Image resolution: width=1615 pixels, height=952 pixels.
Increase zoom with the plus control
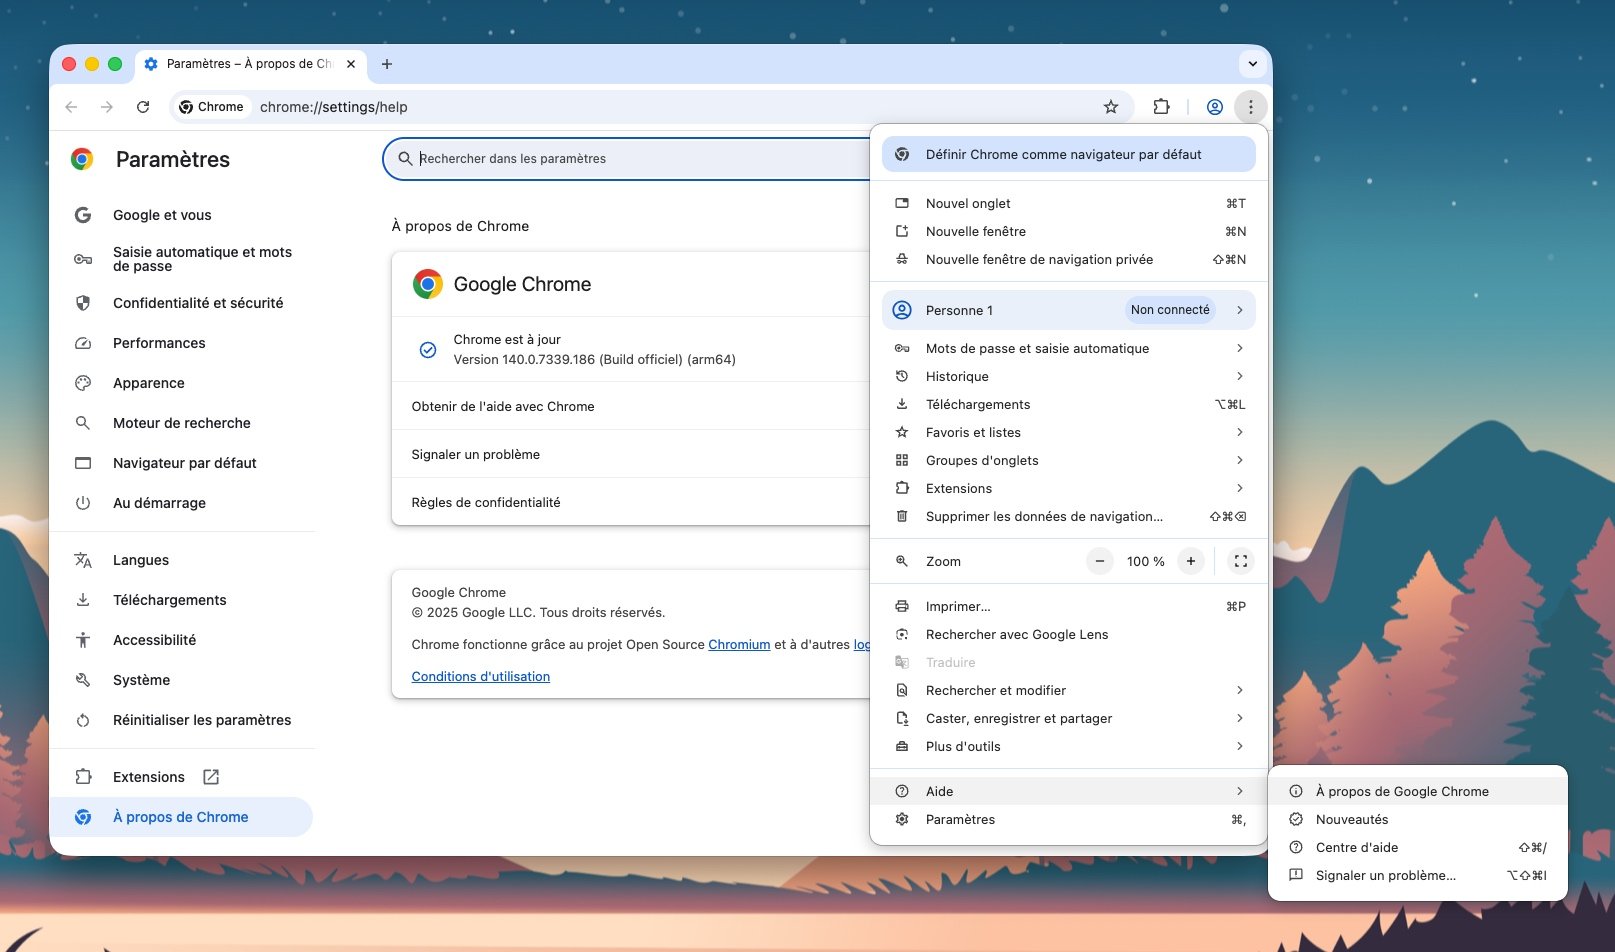(x=1190, y=561)
